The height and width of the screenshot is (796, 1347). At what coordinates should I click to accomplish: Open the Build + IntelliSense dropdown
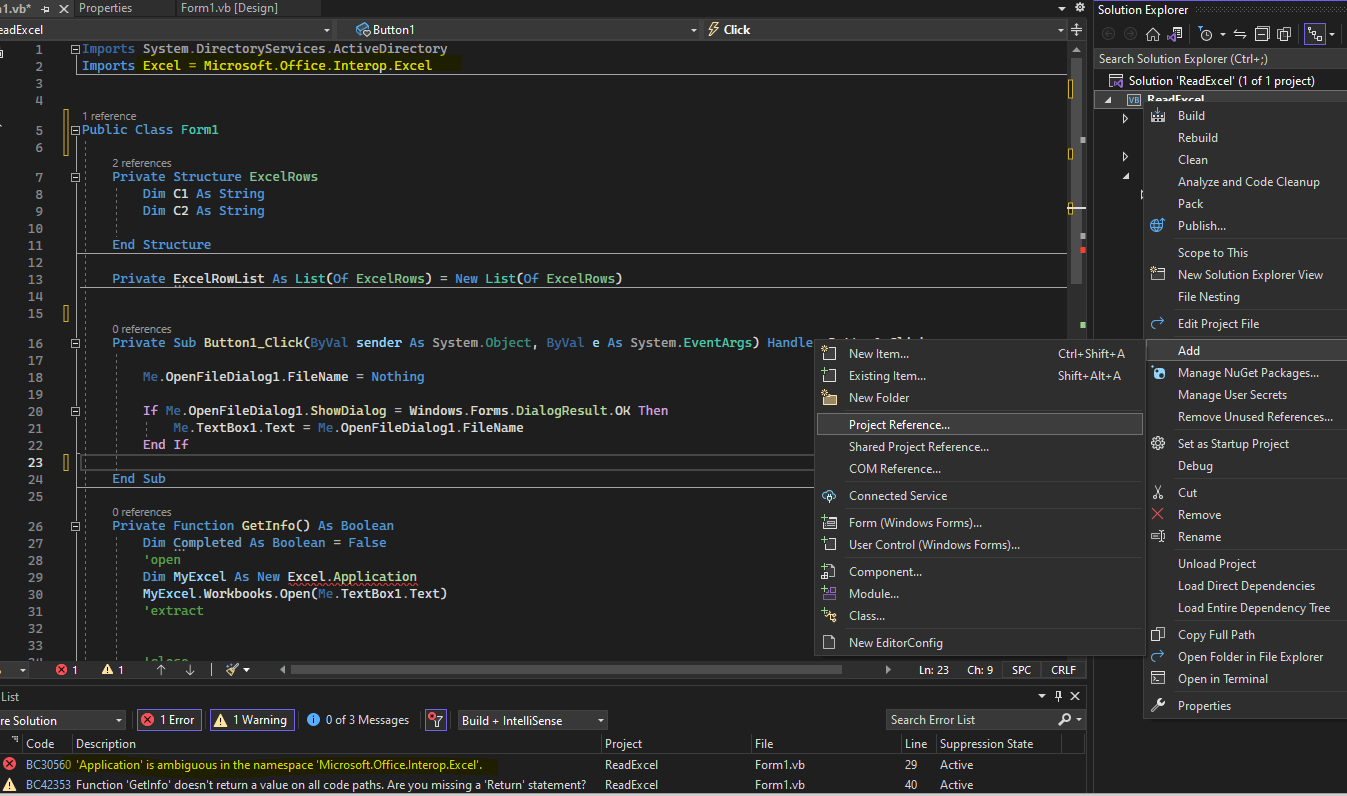click(532, 720)
